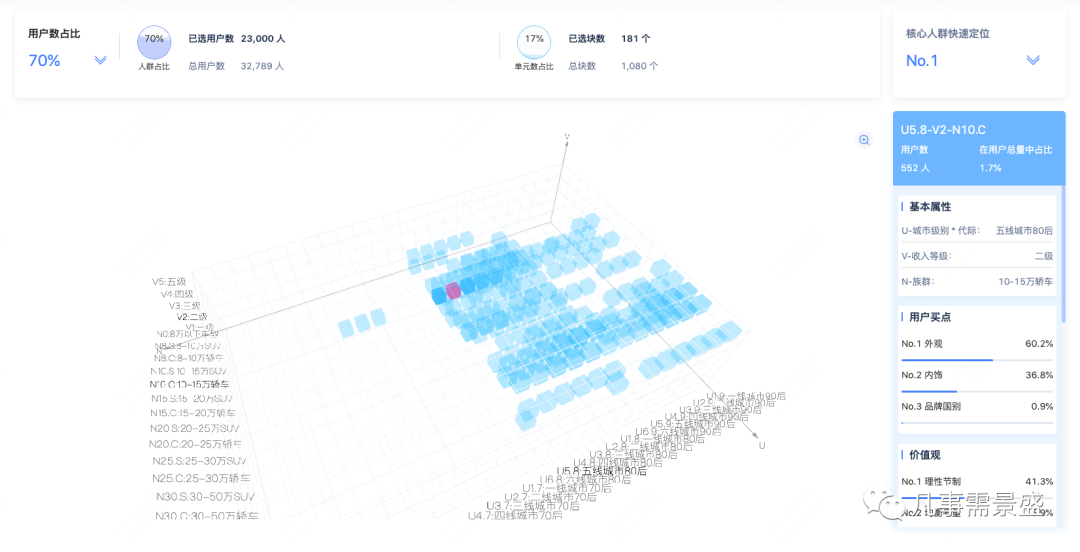Click the No.1 外观 row label
The image size is (1080, 552).
click(922, 344)
